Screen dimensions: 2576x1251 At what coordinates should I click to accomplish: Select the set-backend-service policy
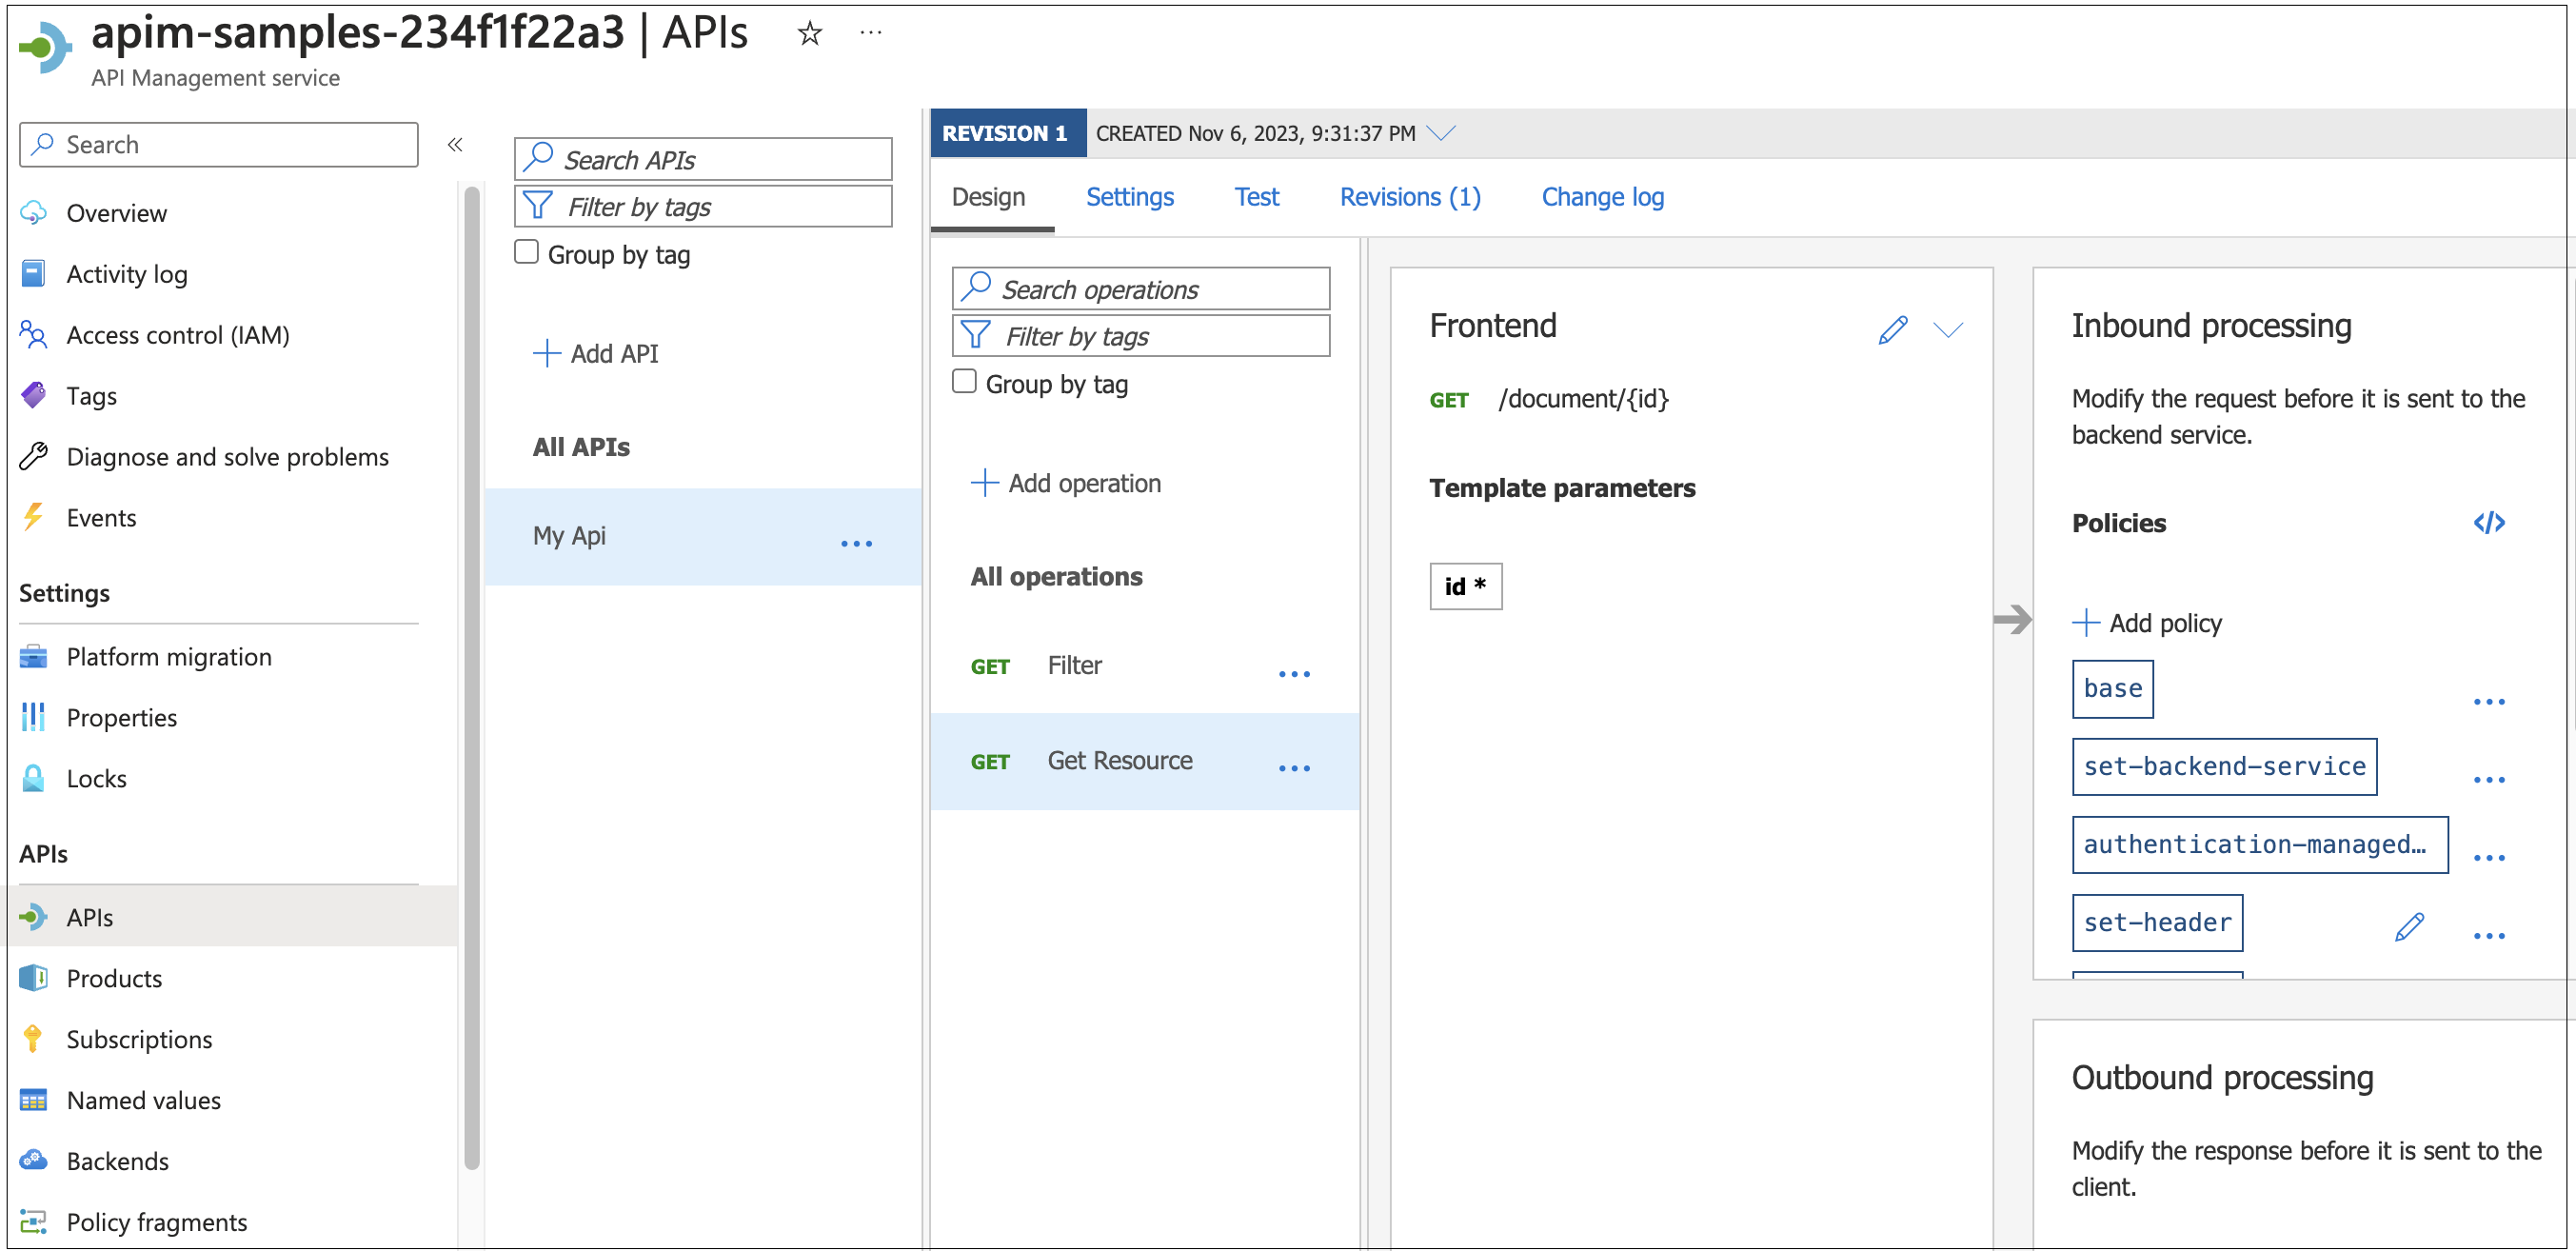2224,767
